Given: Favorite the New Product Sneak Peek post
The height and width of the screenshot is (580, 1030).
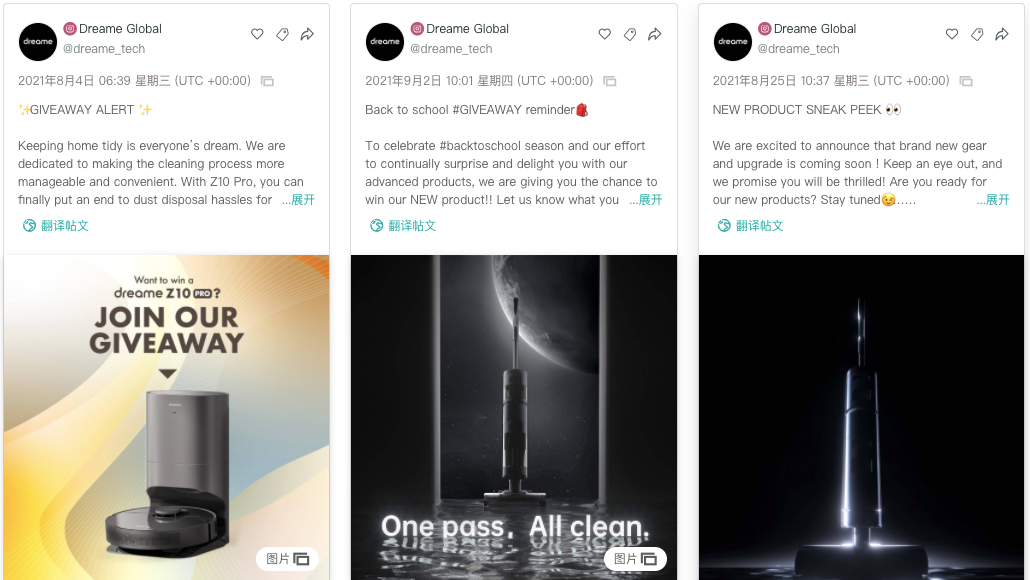Looking at the screenshot, I should pos(952,34).
